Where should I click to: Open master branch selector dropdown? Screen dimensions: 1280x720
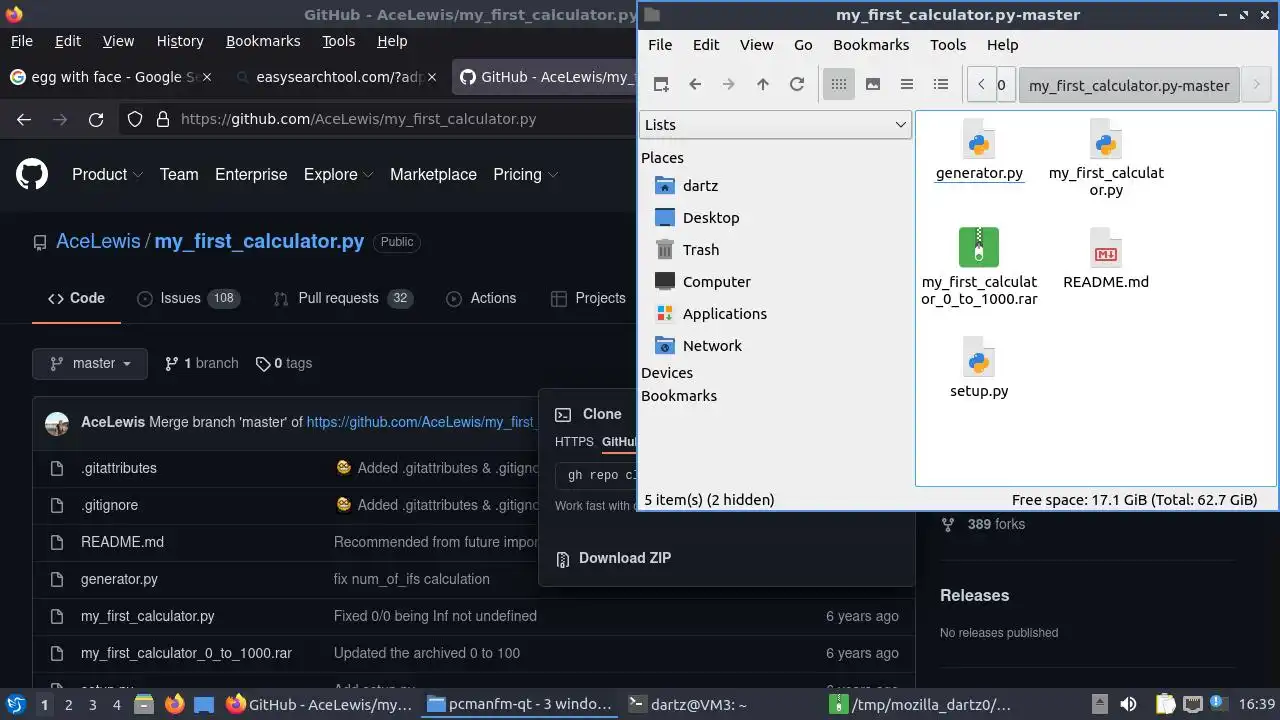(x=90, y=363)
